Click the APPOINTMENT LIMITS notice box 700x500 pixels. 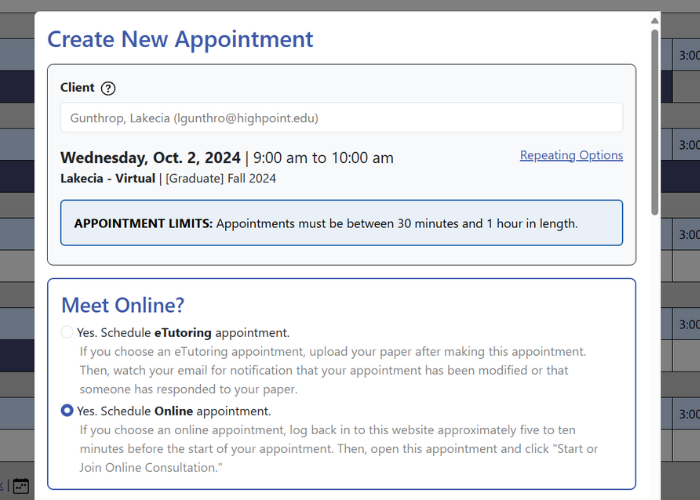click(341, 223)
